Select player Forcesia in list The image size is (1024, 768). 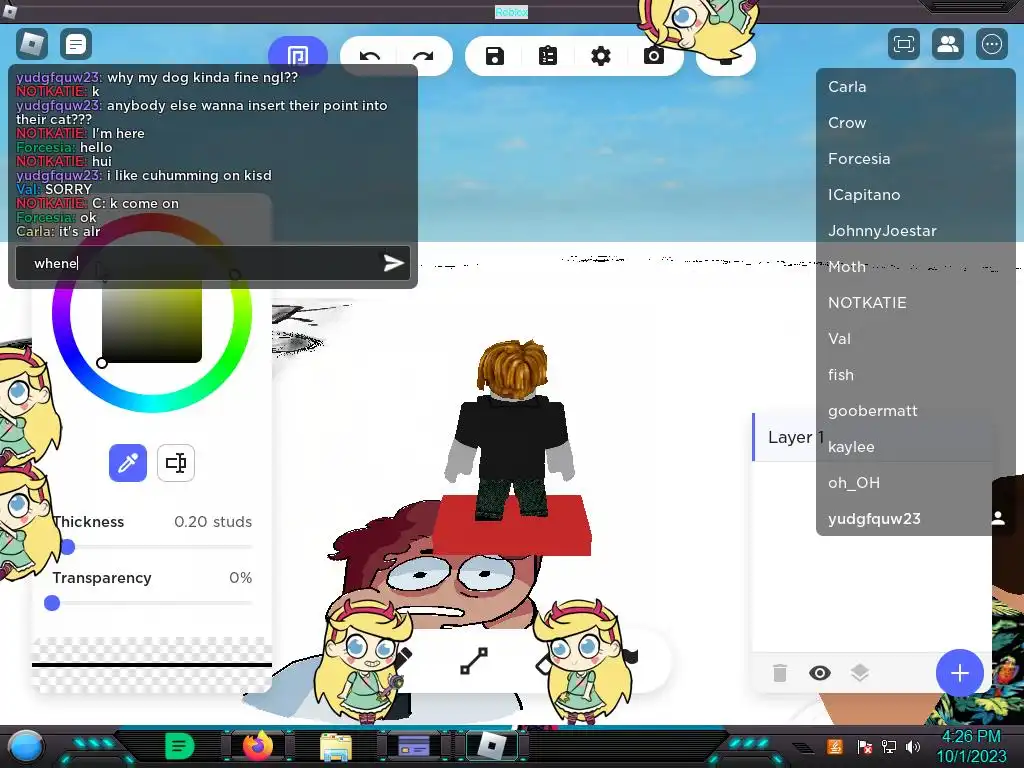pos(915,159)
